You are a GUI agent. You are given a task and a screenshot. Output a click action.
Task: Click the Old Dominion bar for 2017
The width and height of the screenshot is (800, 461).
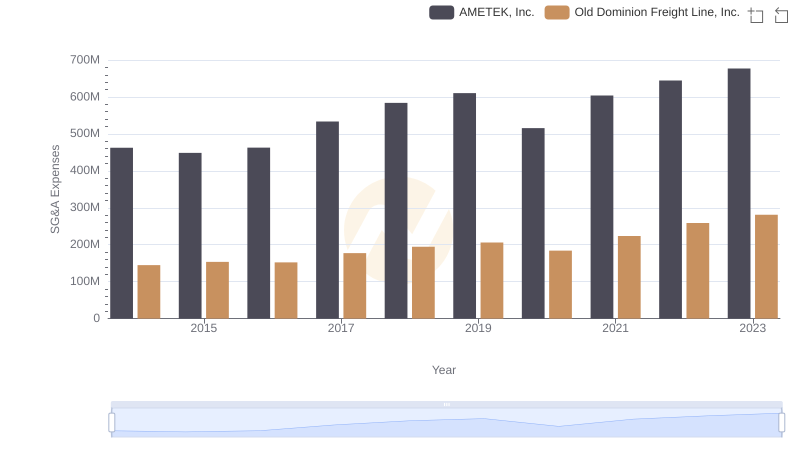[355, 286]
